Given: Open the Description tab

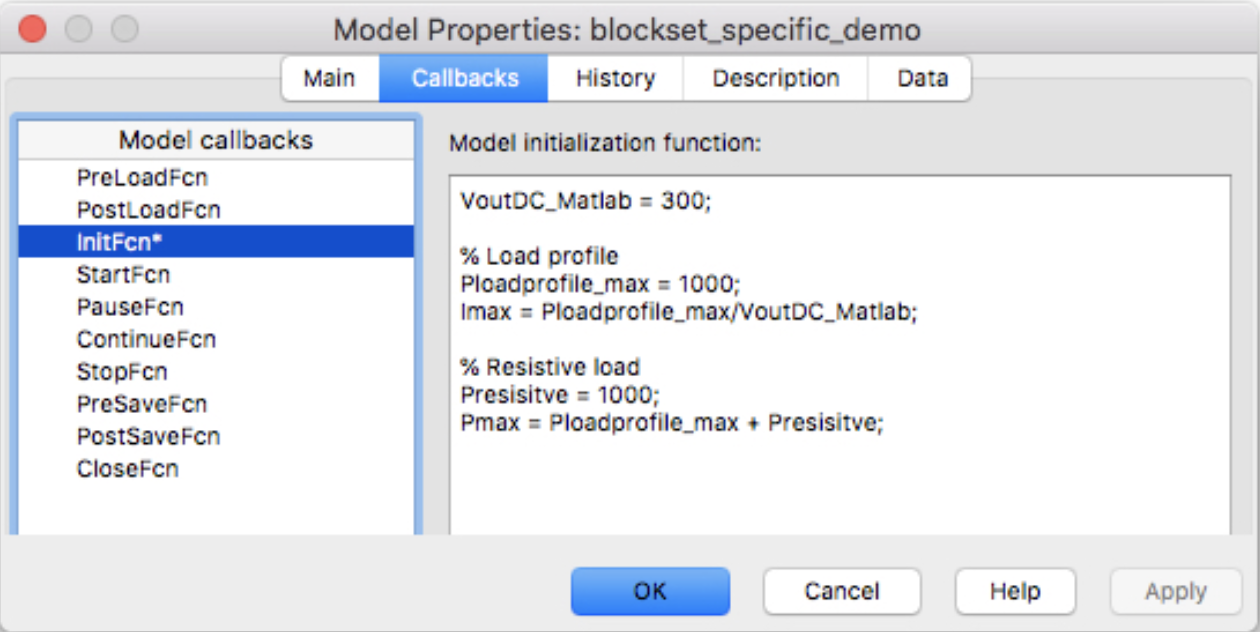Looking at the screenshot, I should click(775, 79).
